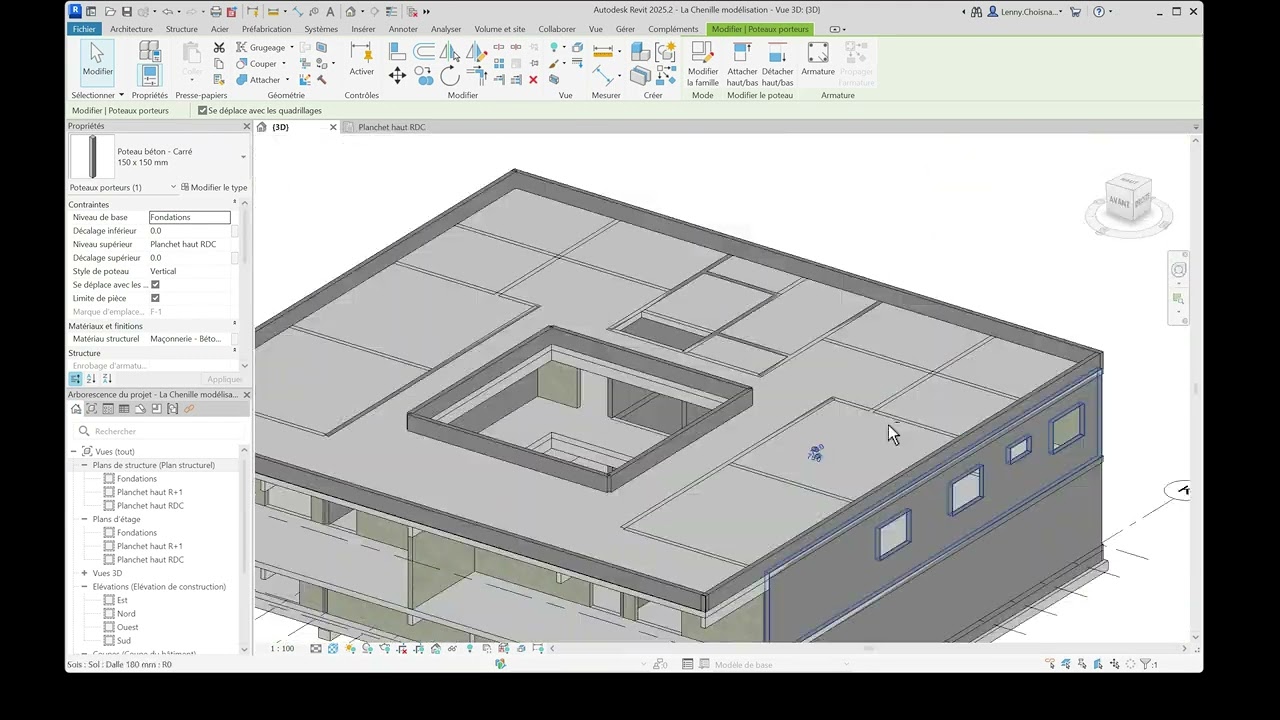Screen dimensions: 1280x720
Task: Open the Fichier menu
Action: click(x=84, y=29)
